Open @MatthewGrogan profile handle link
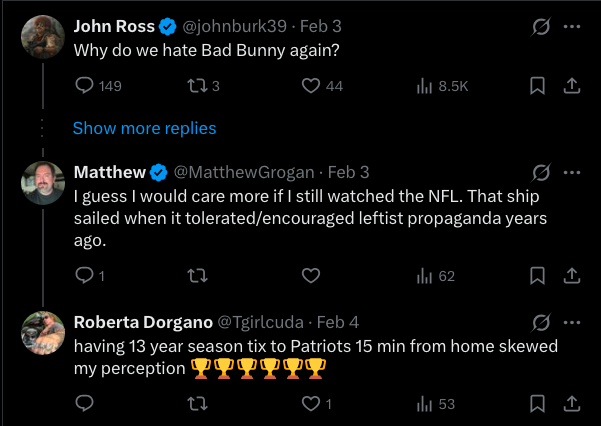Screen dimensions: 601x426 coord(244,173)
